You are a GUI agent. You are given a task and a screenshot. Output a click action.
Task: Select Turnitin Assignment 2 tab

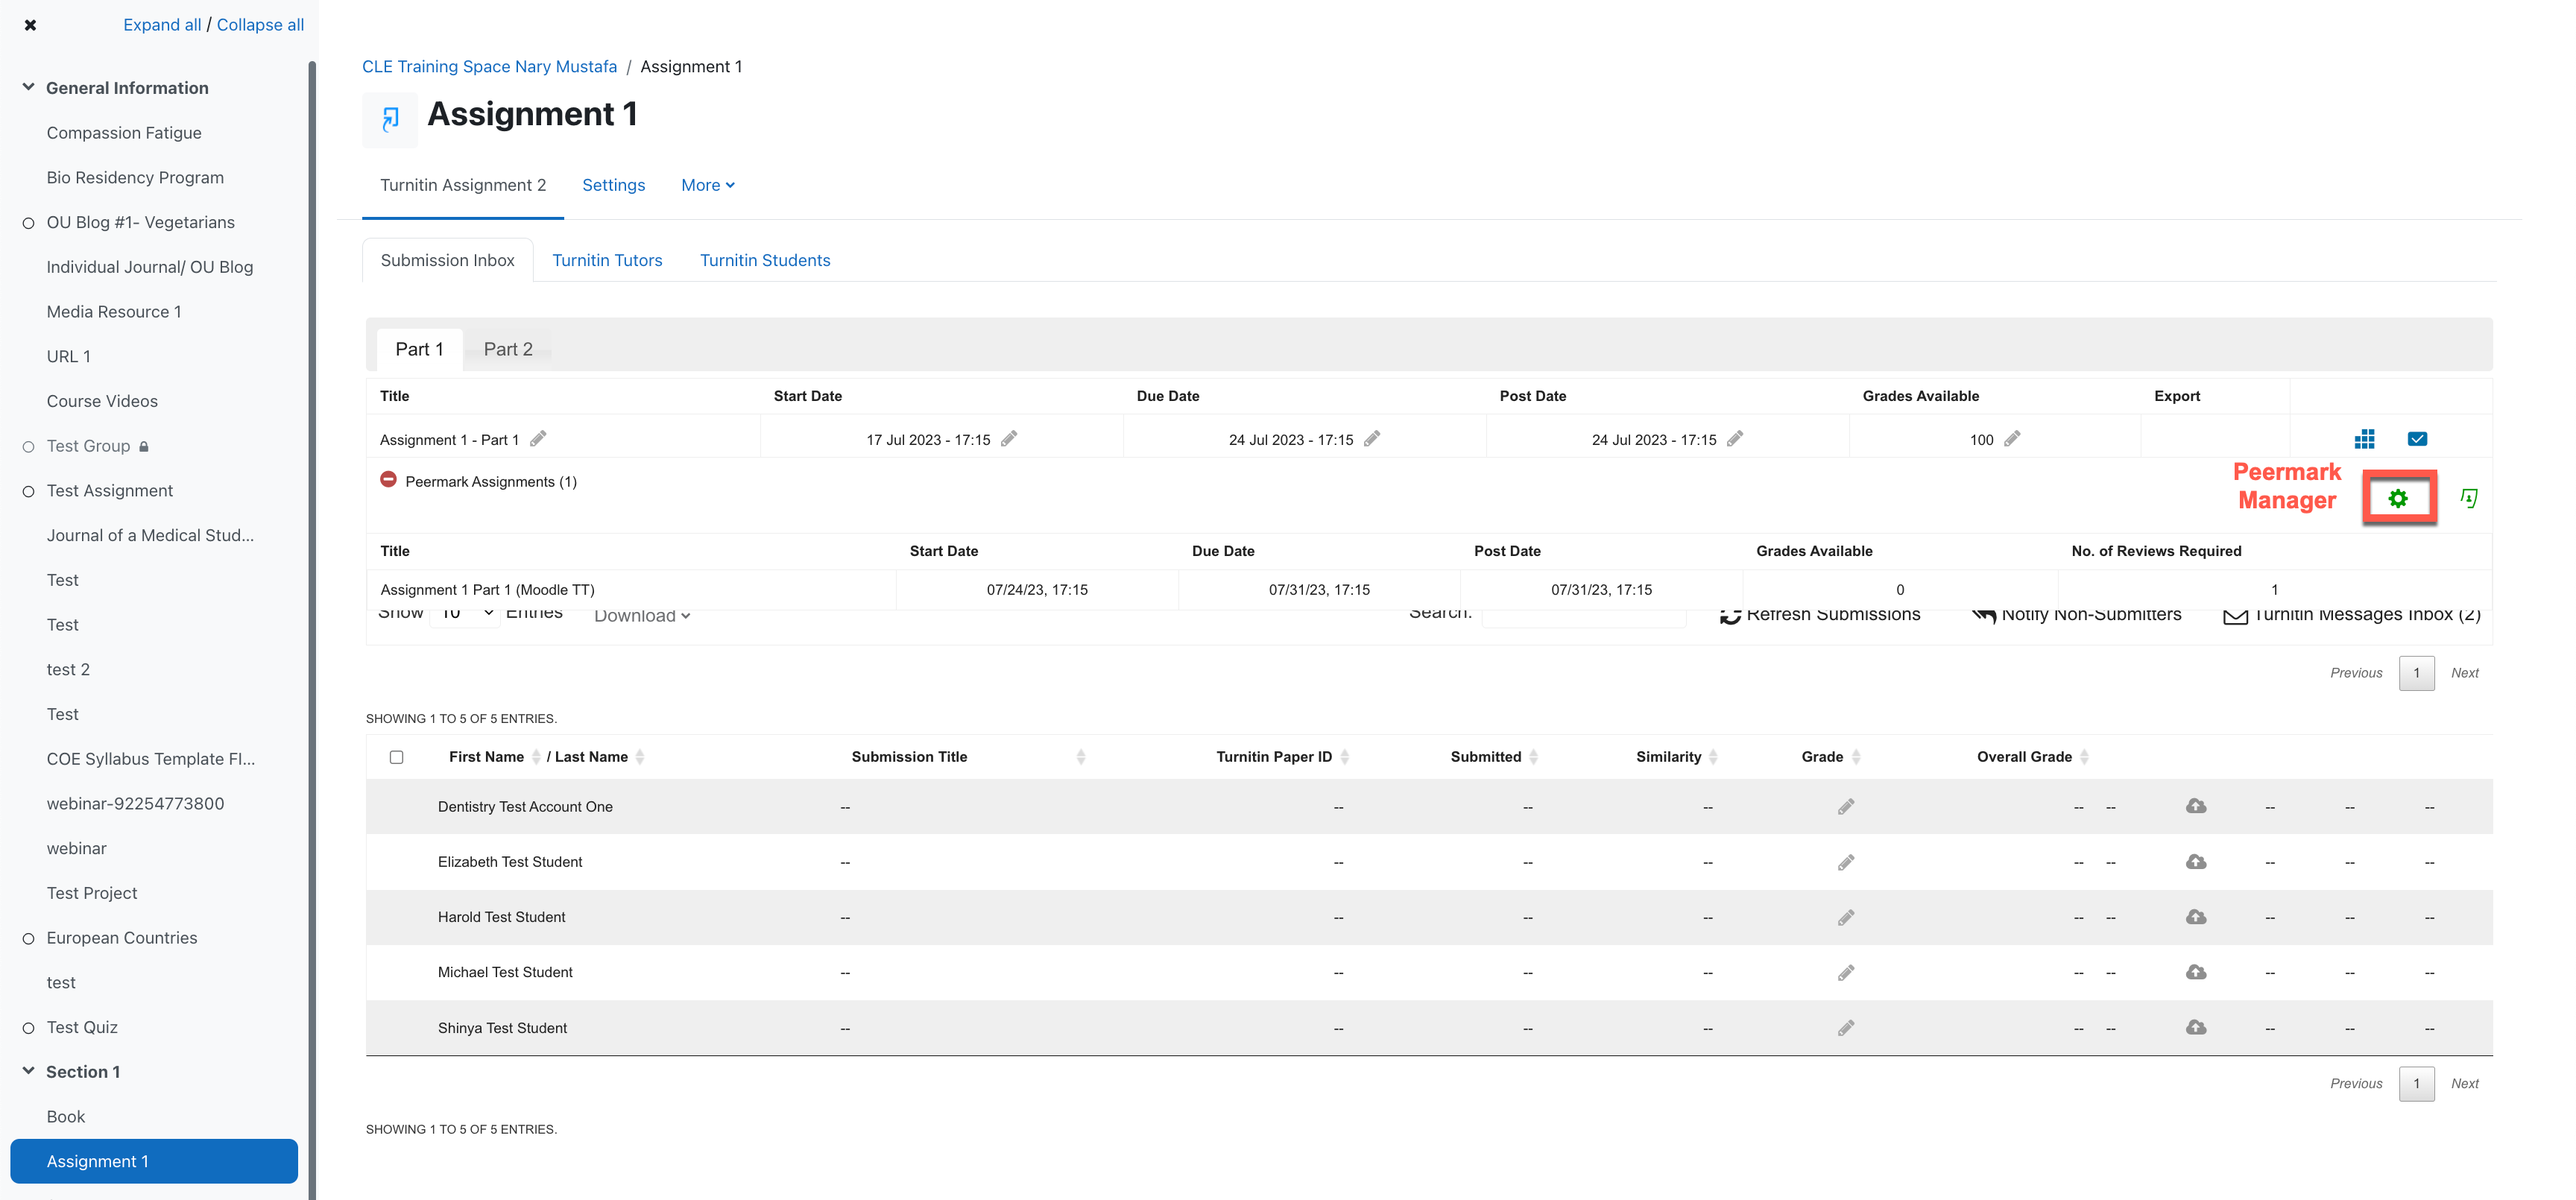coord(463,185)
